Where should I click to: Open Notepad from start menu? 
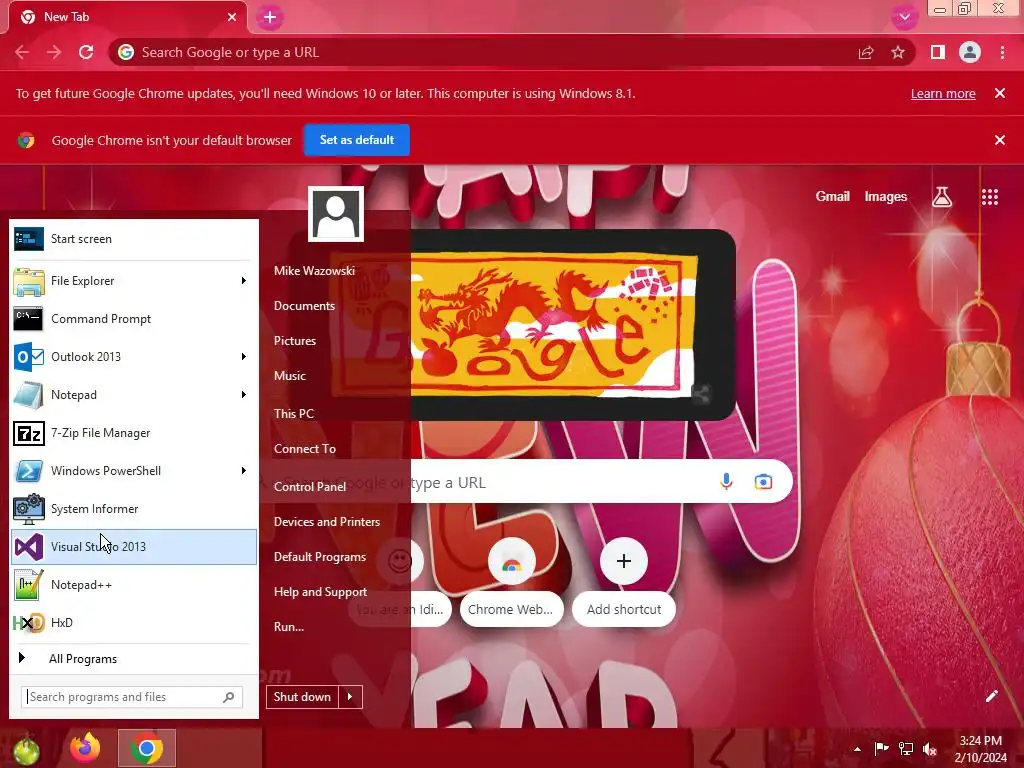133,394
